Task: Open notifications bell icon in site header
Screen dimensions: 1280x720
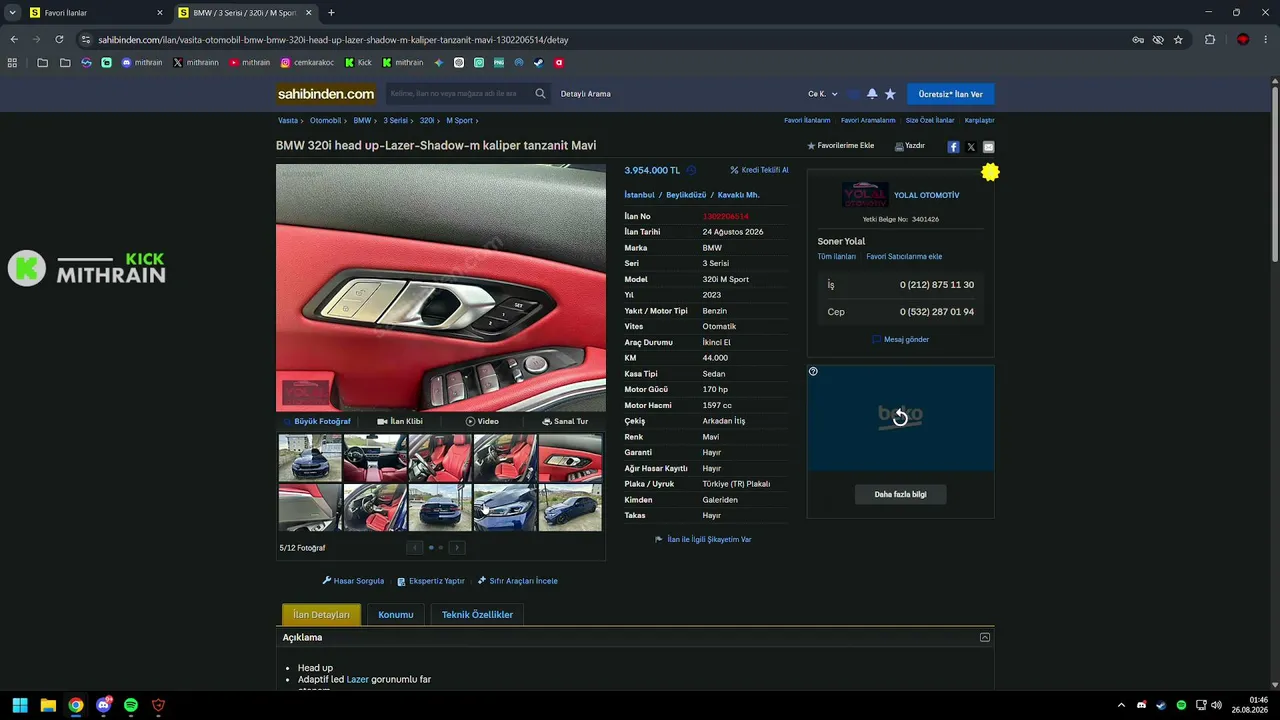Action: (872, 94)
